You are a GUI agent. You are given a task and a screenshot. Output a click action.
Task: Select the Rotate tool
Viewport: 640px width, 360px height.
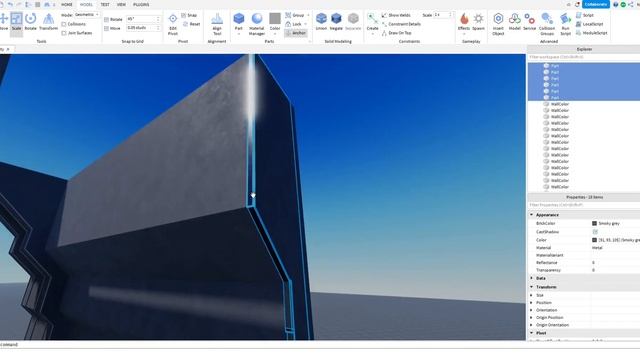(31, 22)
